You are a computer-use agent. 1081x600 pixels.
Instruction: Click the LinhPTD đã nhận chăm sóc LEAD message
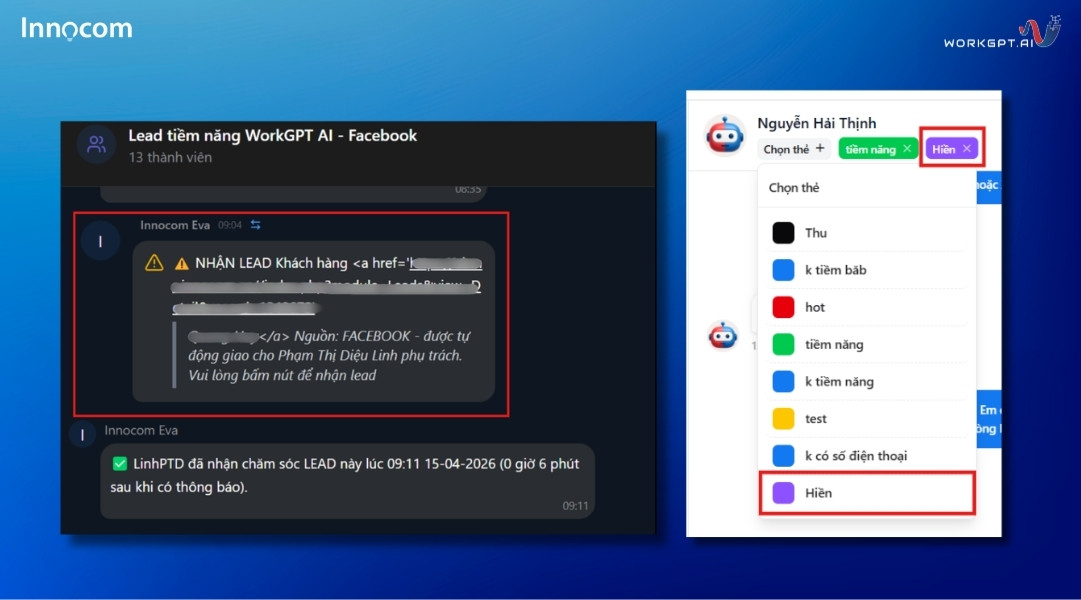click(x=347, y=481)
